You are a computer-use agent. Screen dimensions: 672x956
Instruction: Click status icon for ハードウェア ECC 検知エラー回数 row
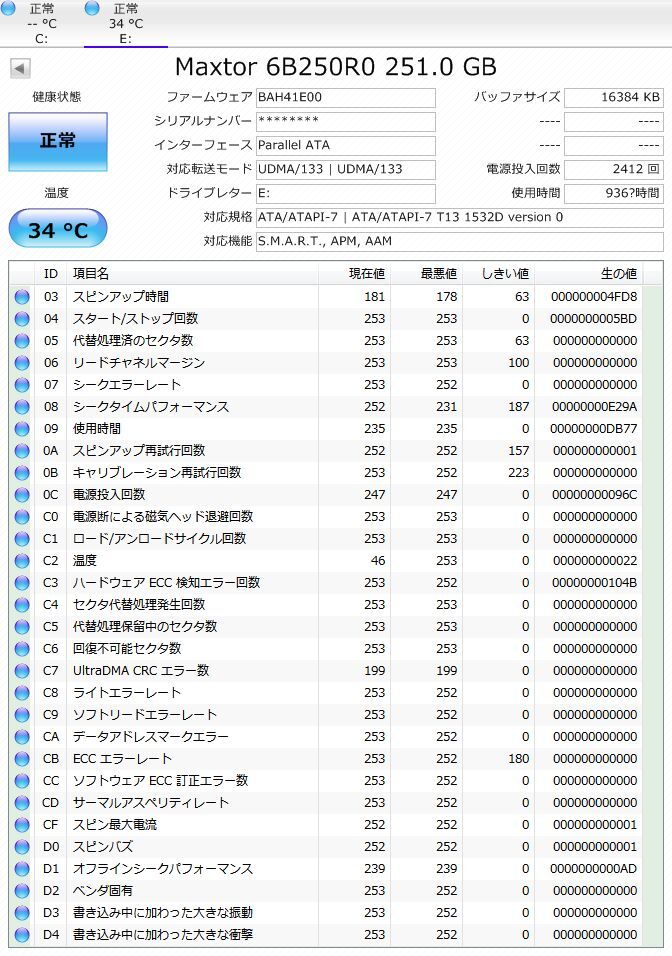pyautogui.click(x=22, y=583)
